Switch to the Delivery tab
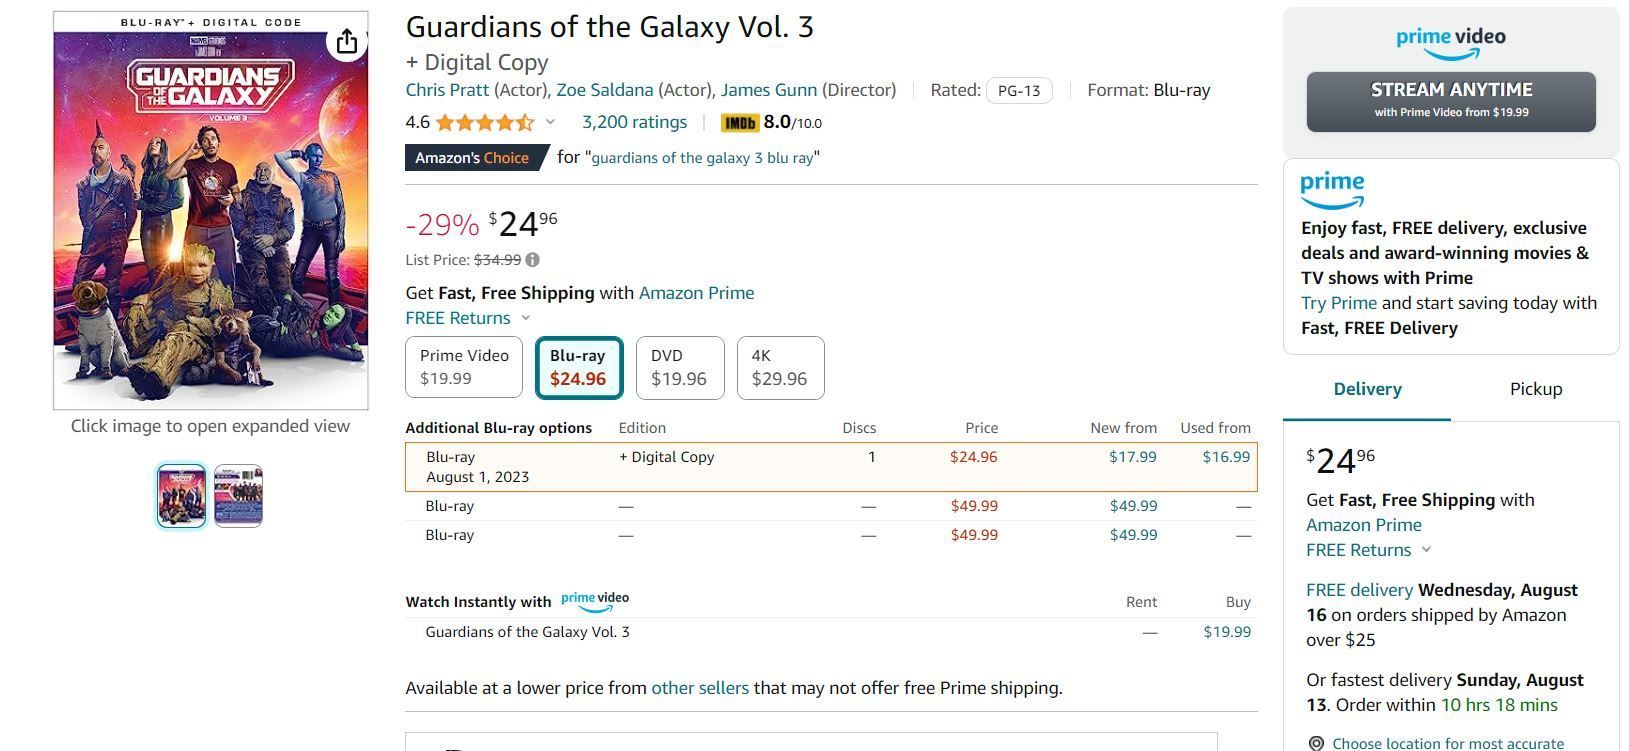Screen dimensions: 1629x751 tap(1367, 389)
